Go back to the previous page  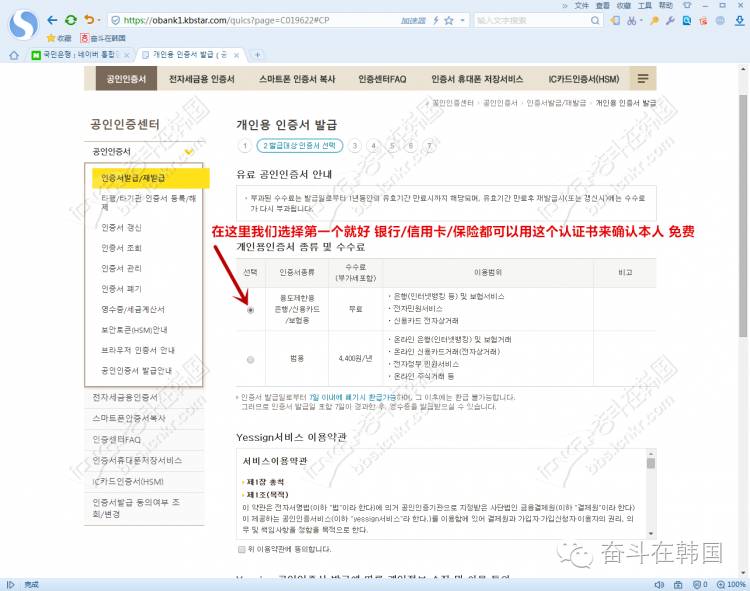coord(52,20)
